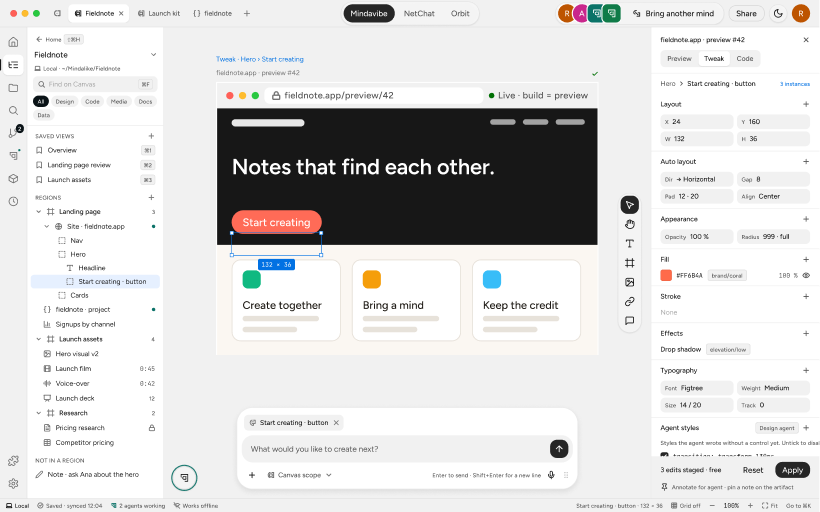The height and width of the screenshot is (512, 820).
Task: Open the Home icon in left rail
Action: (x=14, y=42)
